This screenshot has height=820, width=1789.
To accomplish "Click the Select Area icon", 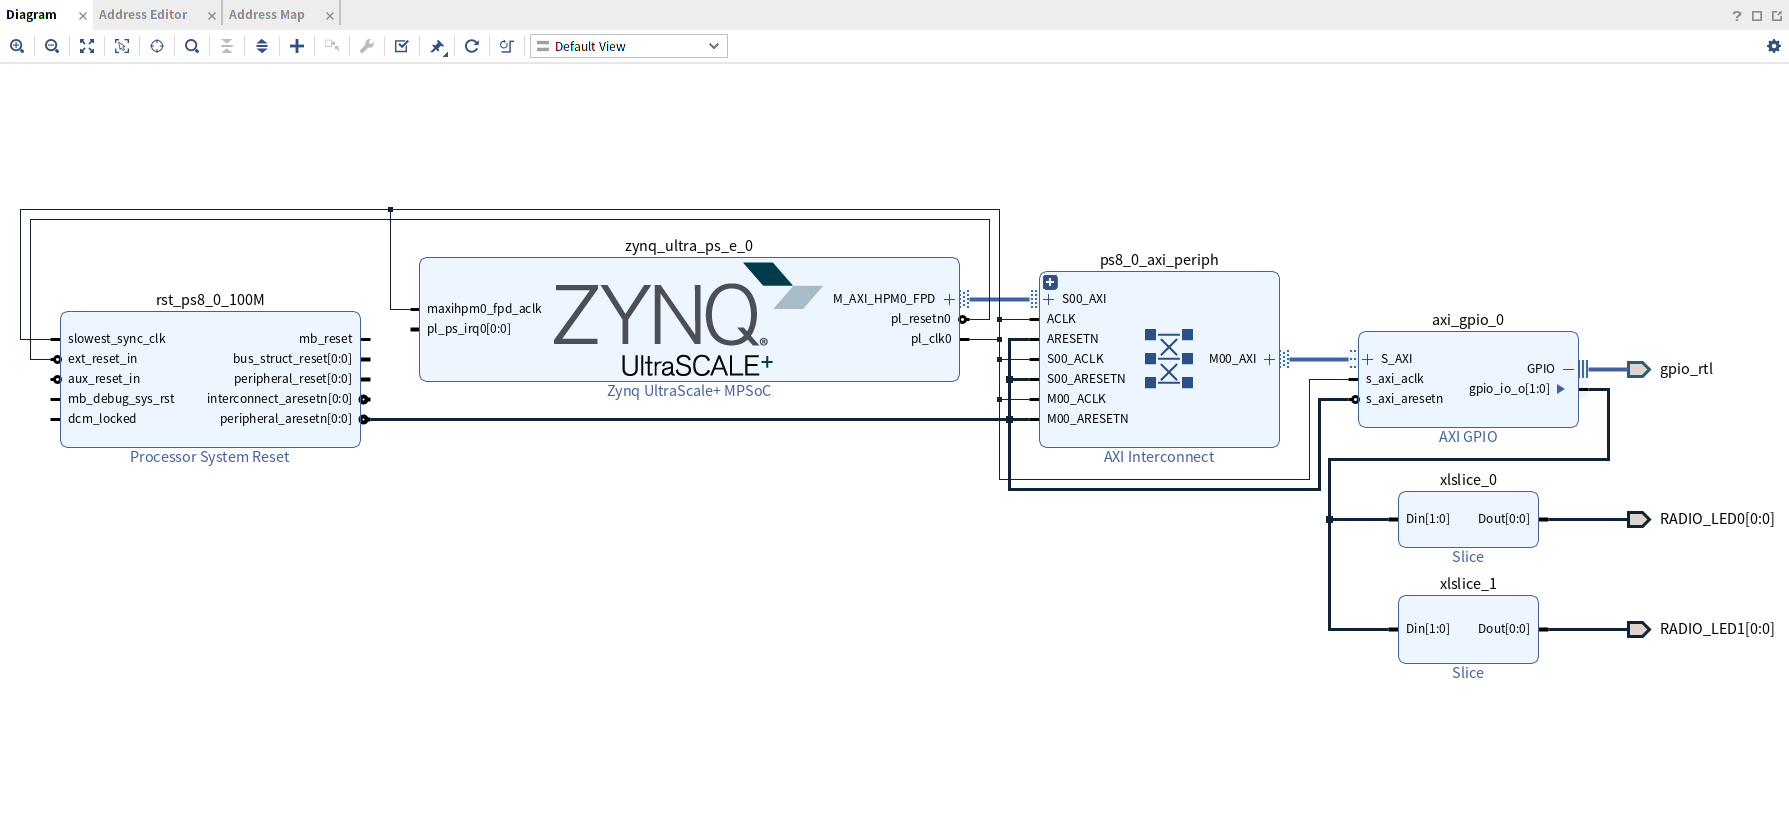I will point(122,46).
